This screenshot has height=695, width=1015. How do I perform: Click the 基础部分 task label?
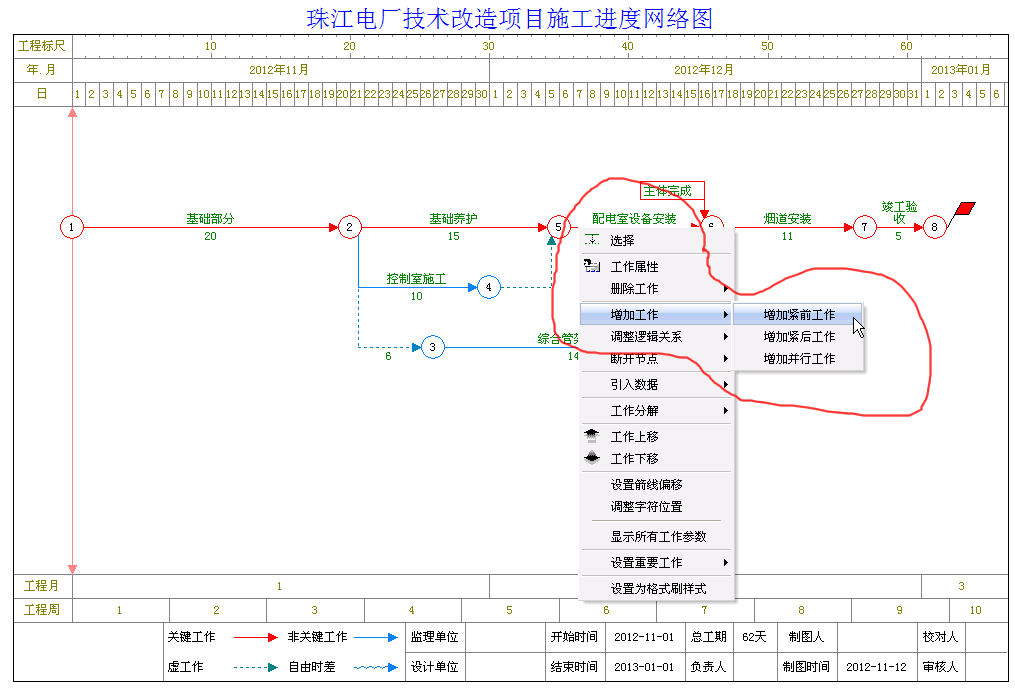tap(210, 219)
